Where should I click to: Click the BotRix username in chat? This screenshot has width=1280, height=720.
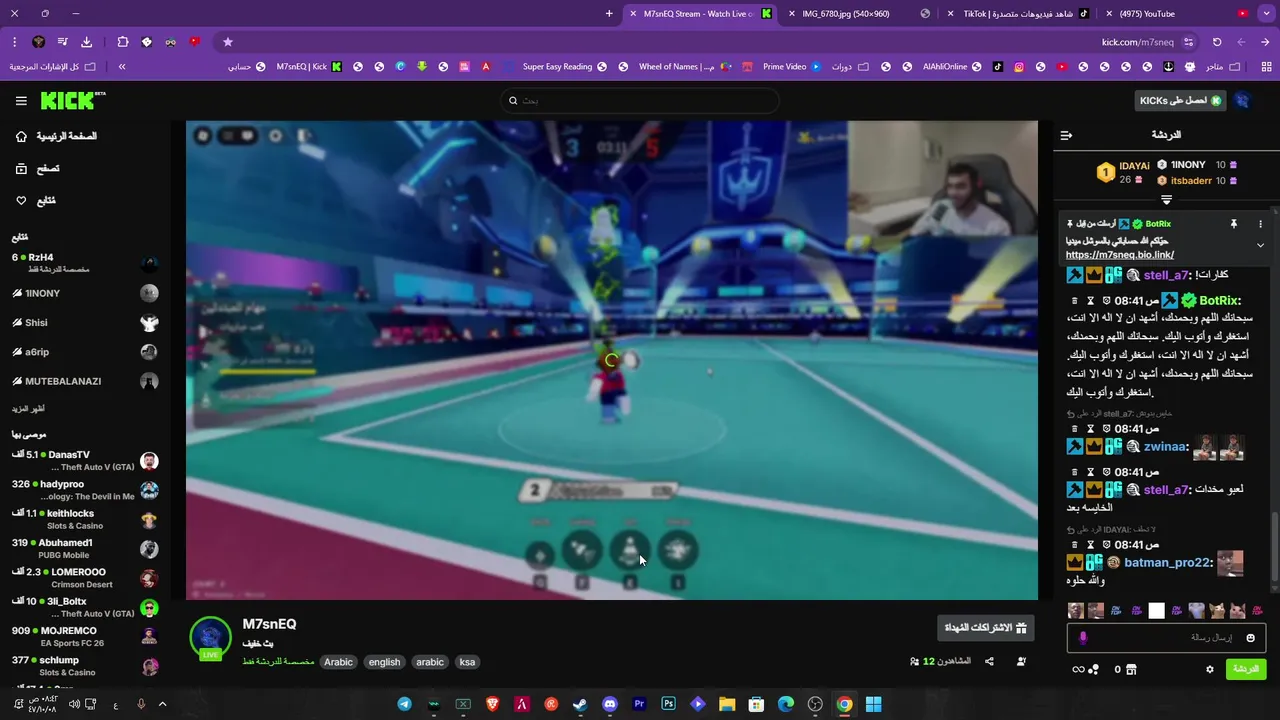tap(1219, 300)
